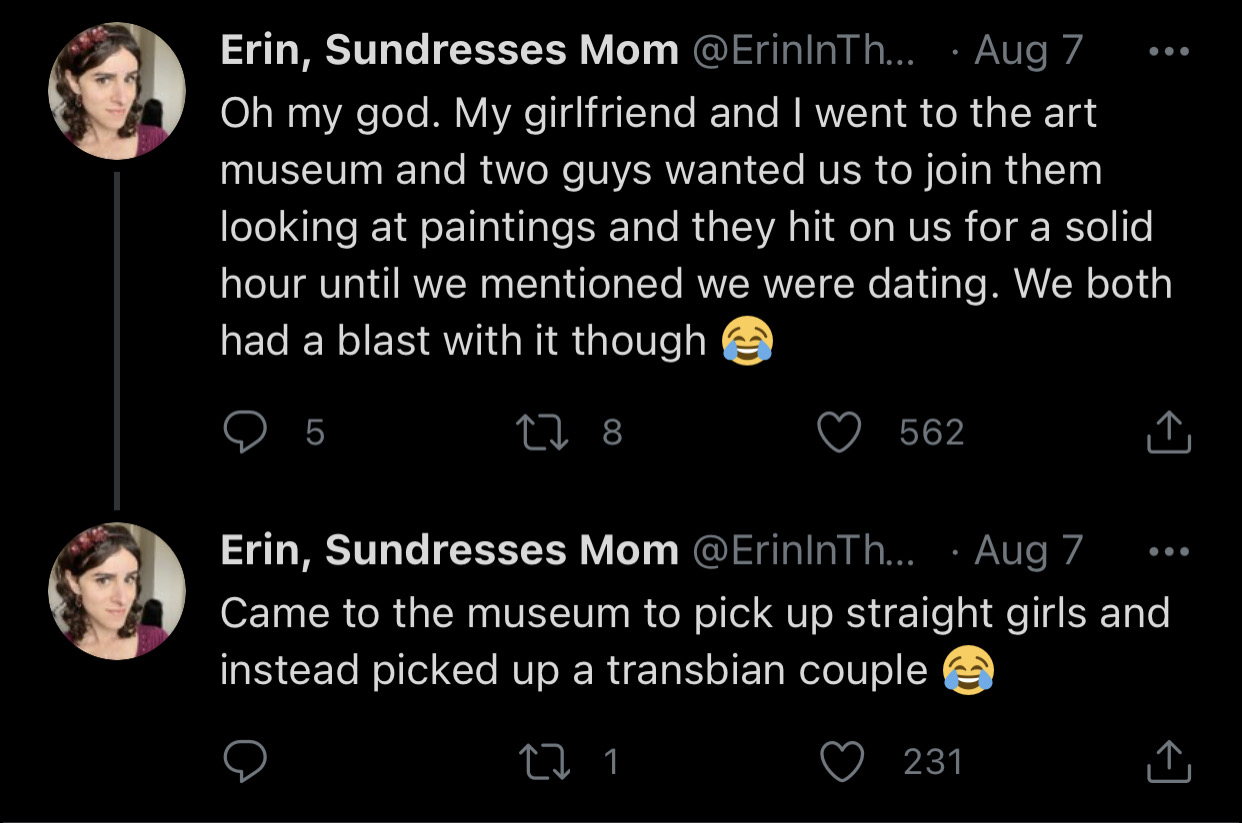Open Erin, Sundresses Mom name on the second tweet
This screenshot has width=1242, height=823.
pyautogui.click(x=449, y=550)
